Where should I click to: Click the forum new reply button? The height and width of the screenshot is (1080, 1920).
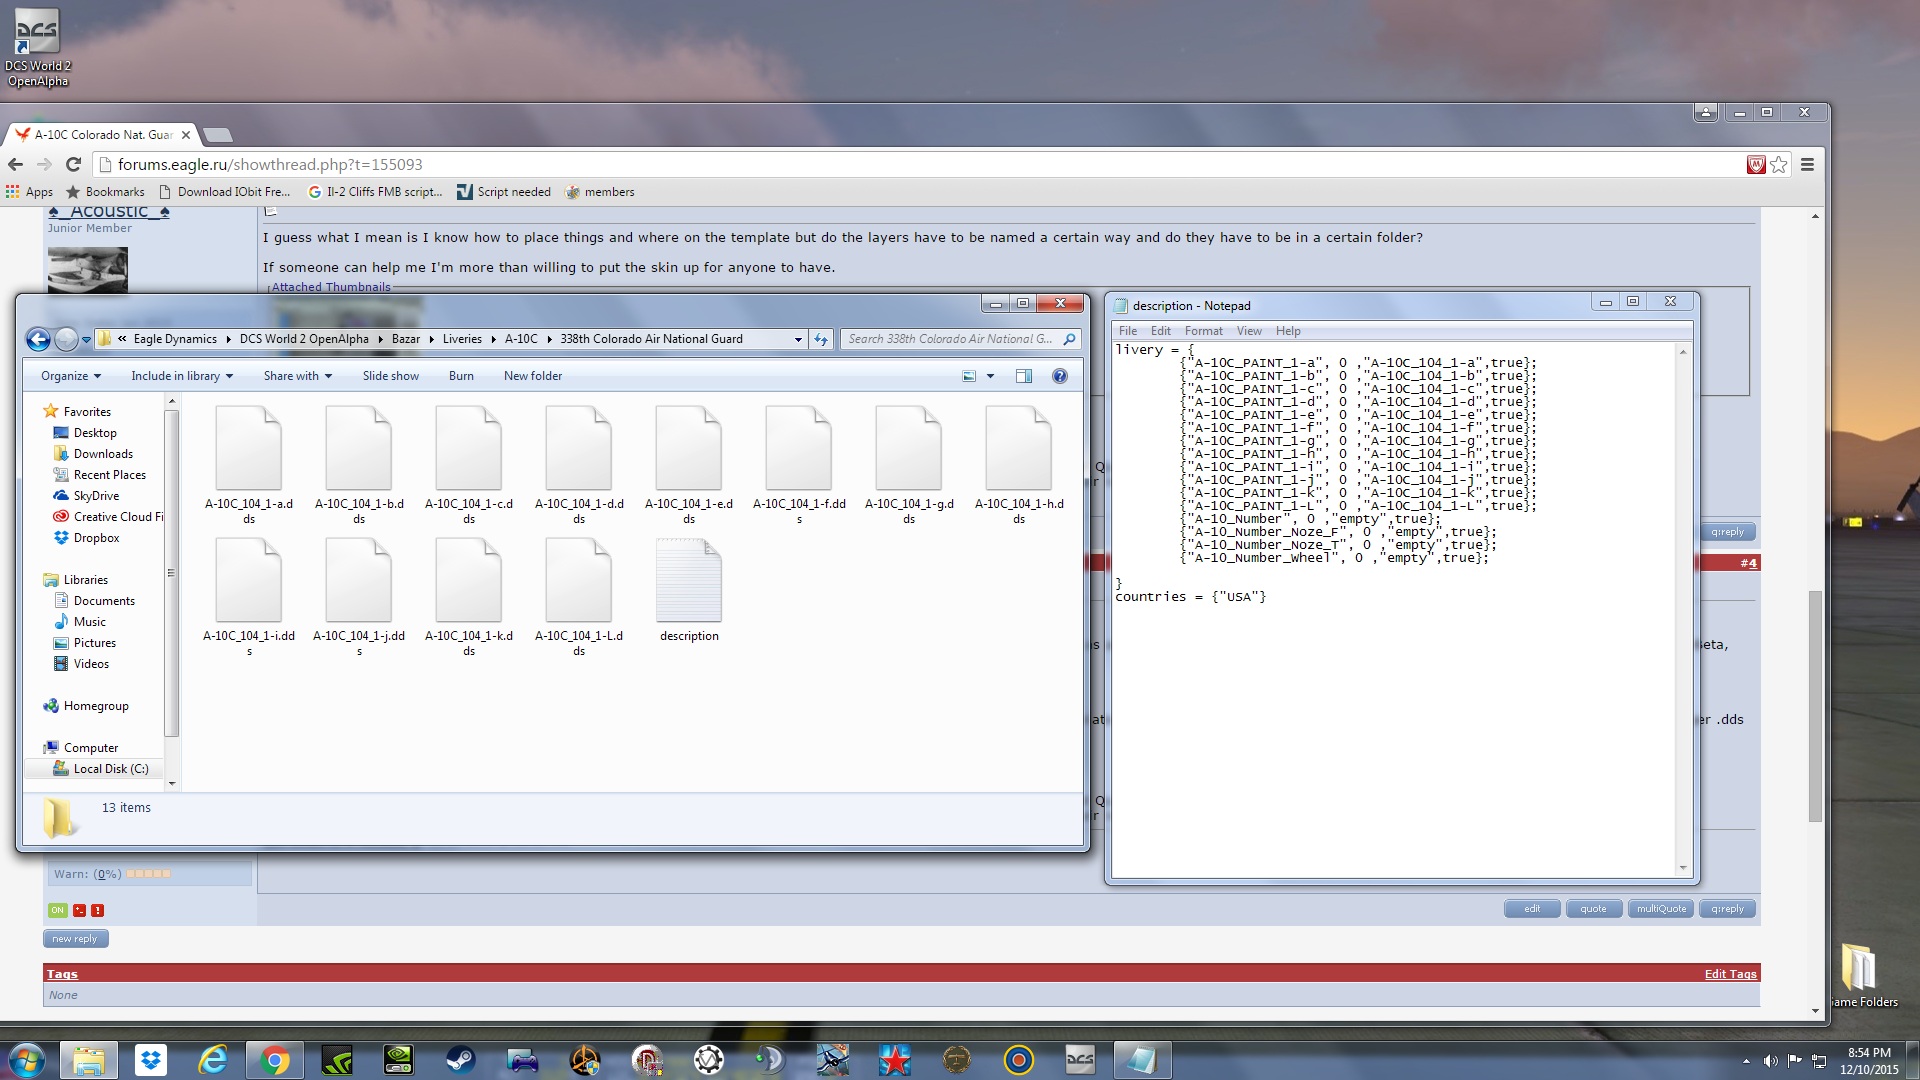75,939
